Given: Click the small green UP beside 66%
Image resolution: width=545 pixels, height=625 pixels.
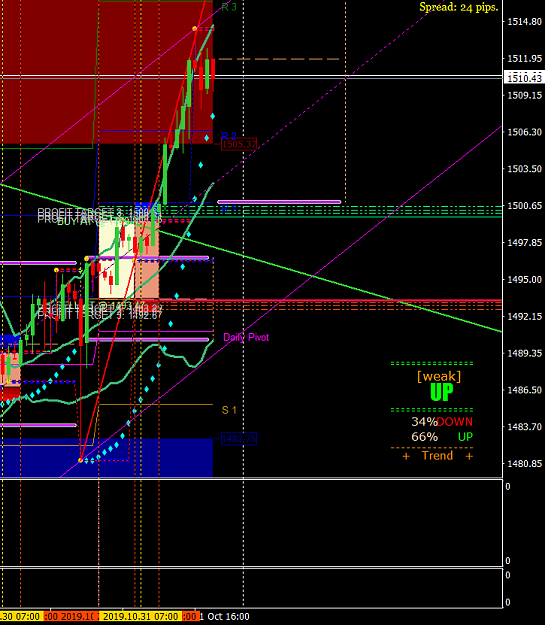Looking at the screenshot, I should (465, 437).
